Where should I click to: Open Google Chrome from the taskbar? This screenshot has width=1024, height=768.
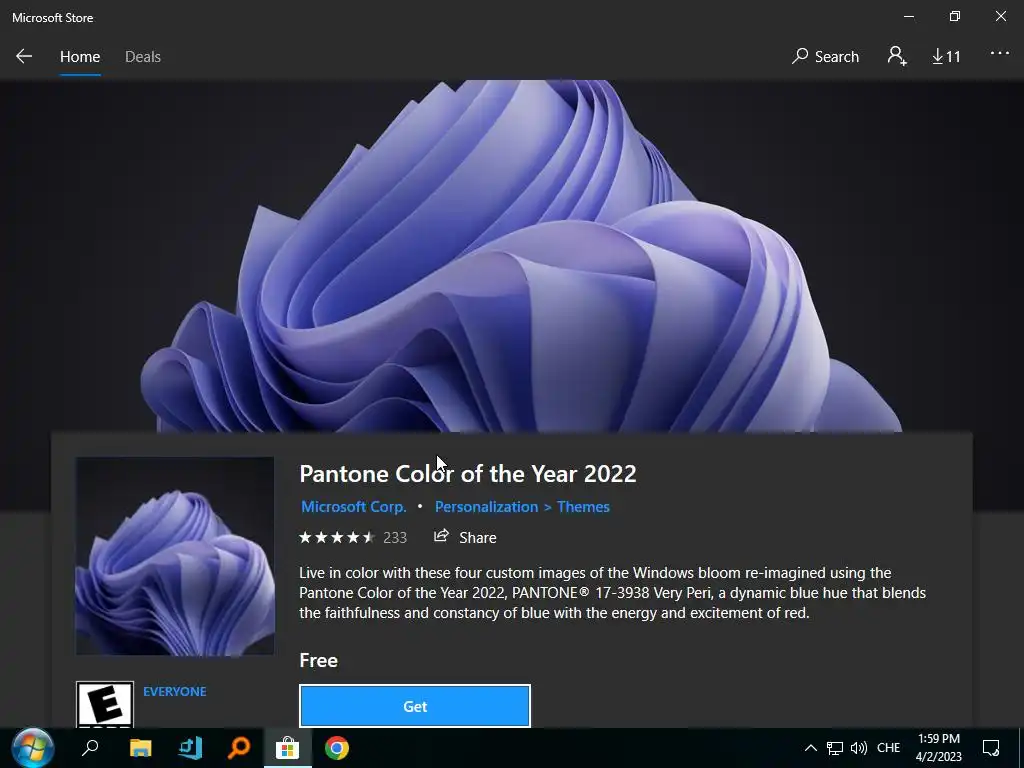[337, 748]
